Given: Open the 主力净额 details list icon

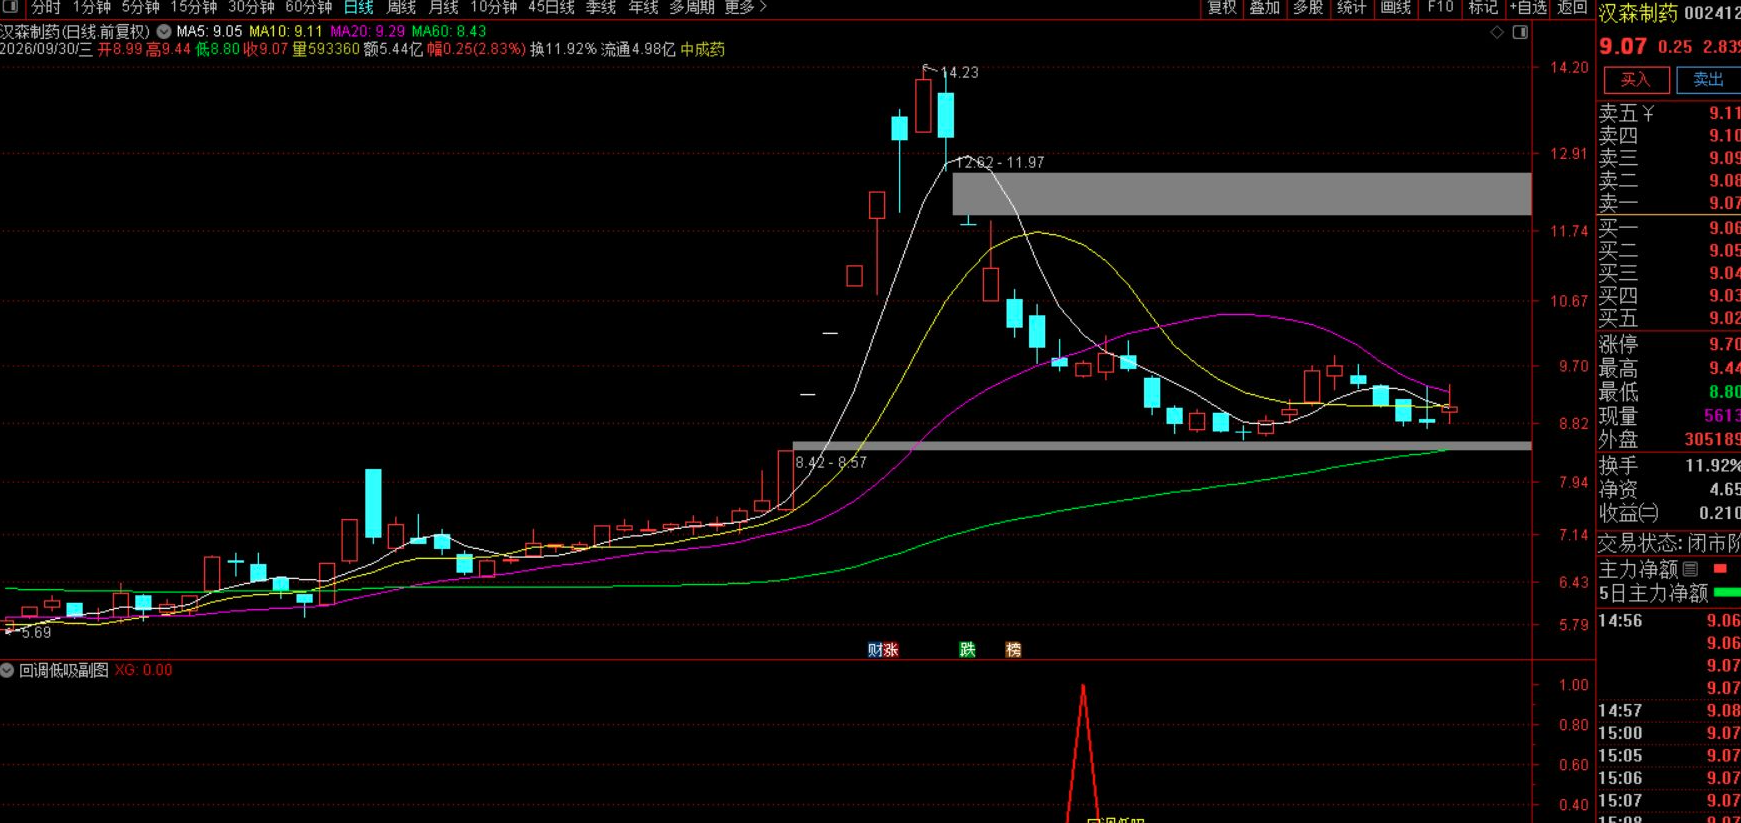Looking at the screenshot, I should pyautogui.click(x=1691, y=569).
